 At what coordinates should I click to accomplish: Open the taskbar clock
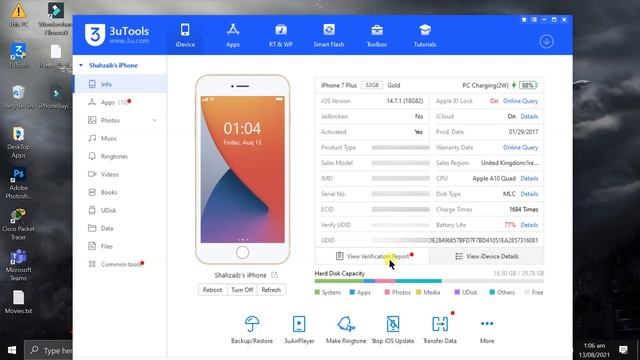[594, 350]
